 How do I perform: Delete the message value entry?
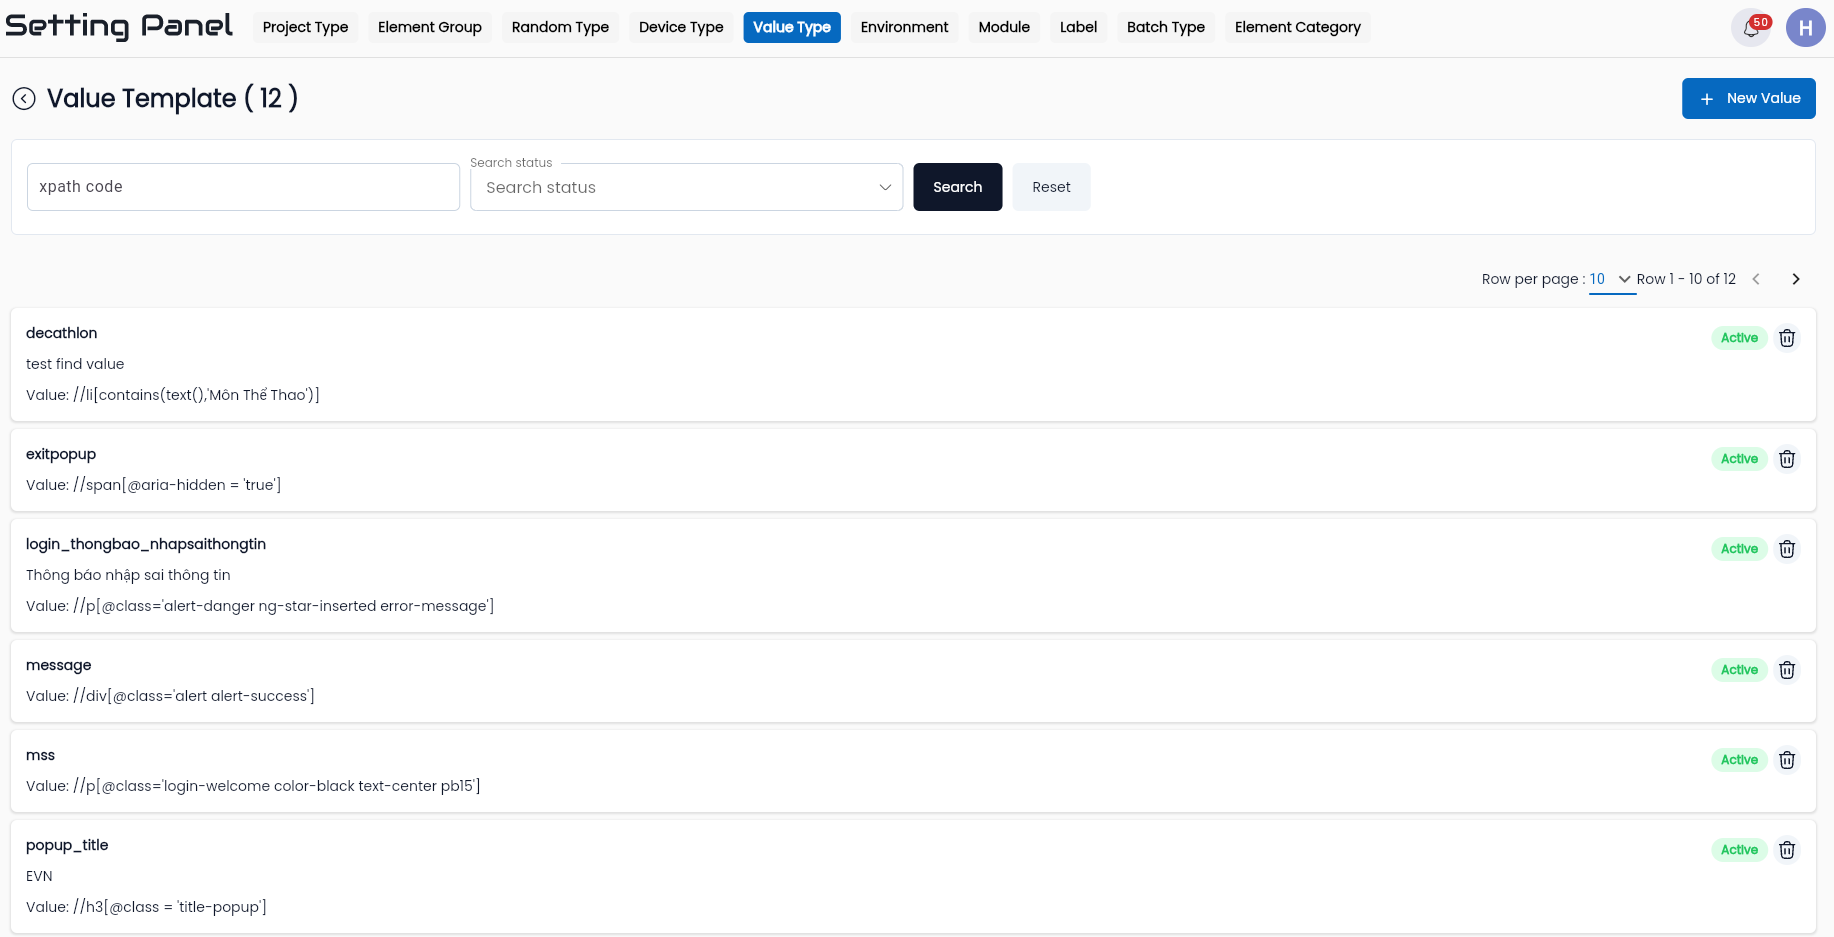(1787, 670)
